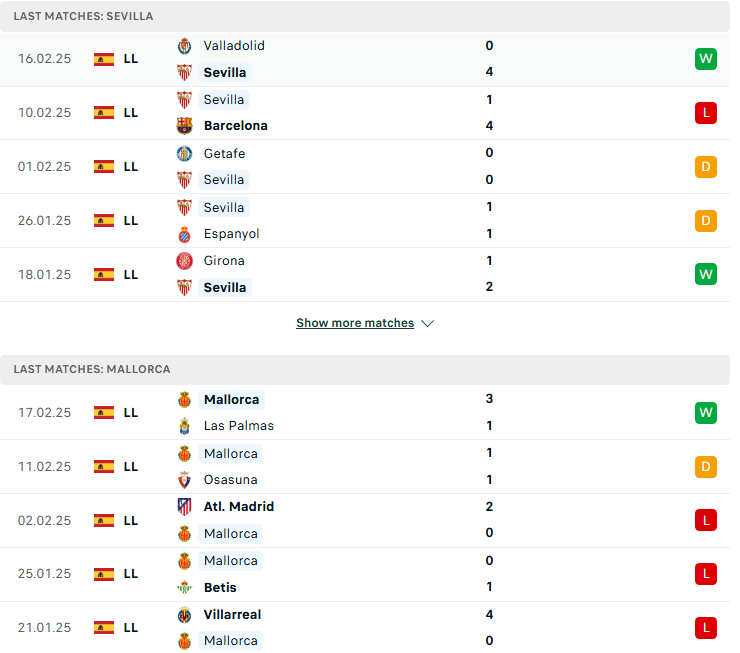Click the red L badge for Barcelona match
The width and height of the screenshot is (740, 653).
click(x=706, y=113)
